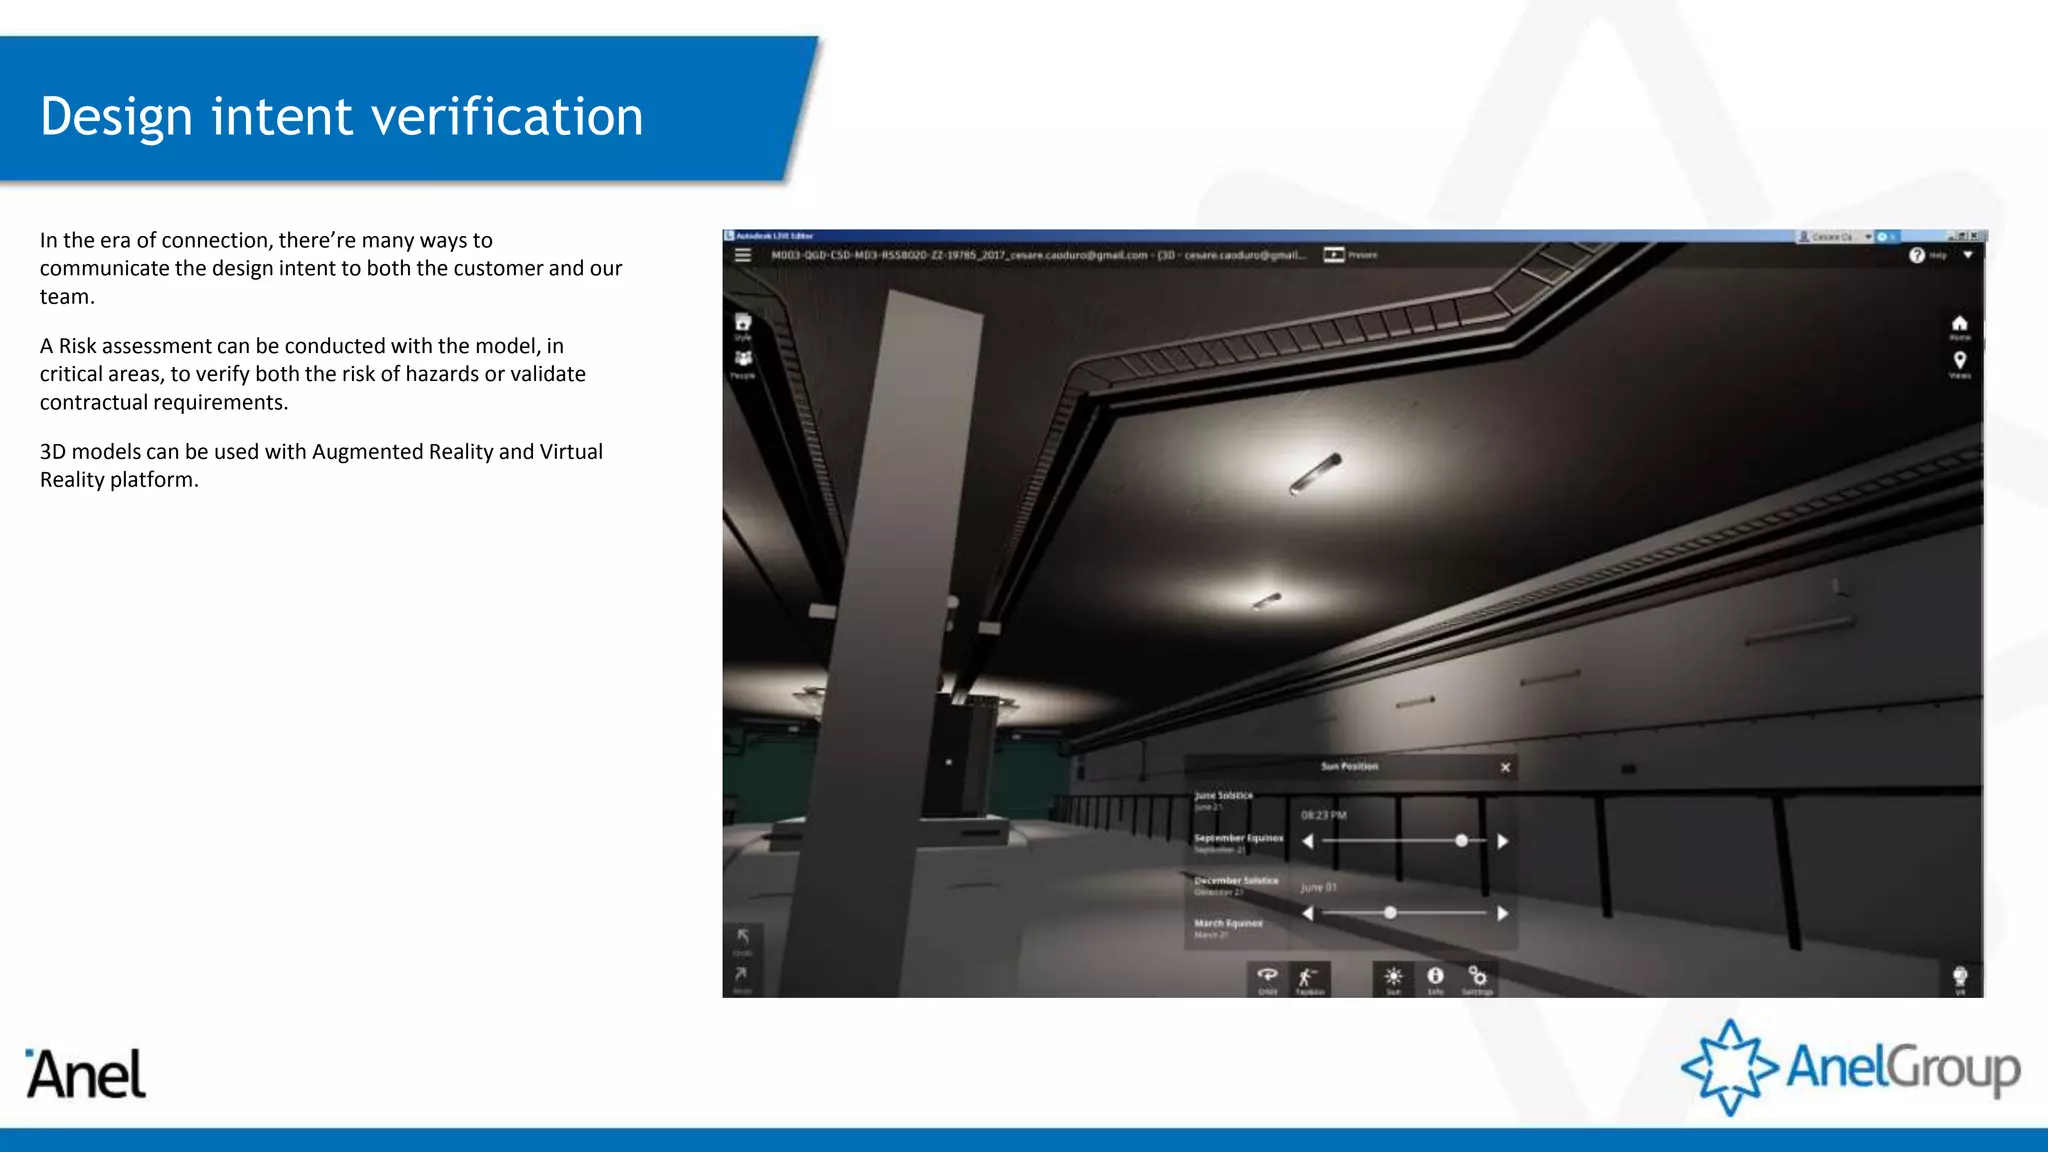
Task: Click the Present mode button
Action: (1350, 255)
